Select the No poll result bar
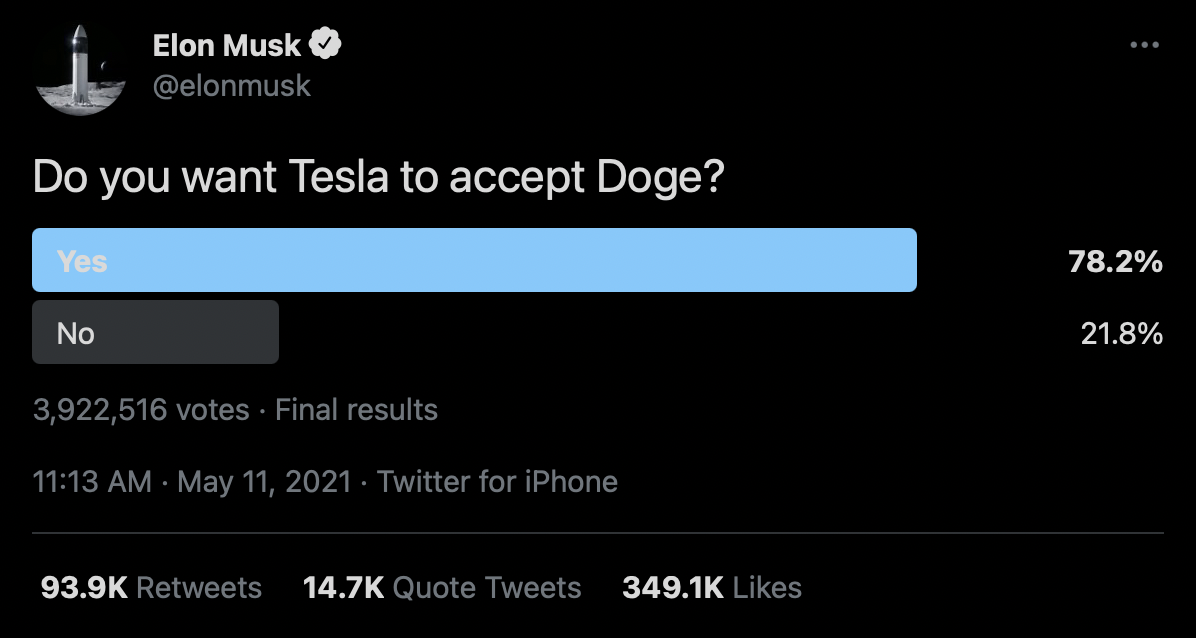 coord(597,332)
